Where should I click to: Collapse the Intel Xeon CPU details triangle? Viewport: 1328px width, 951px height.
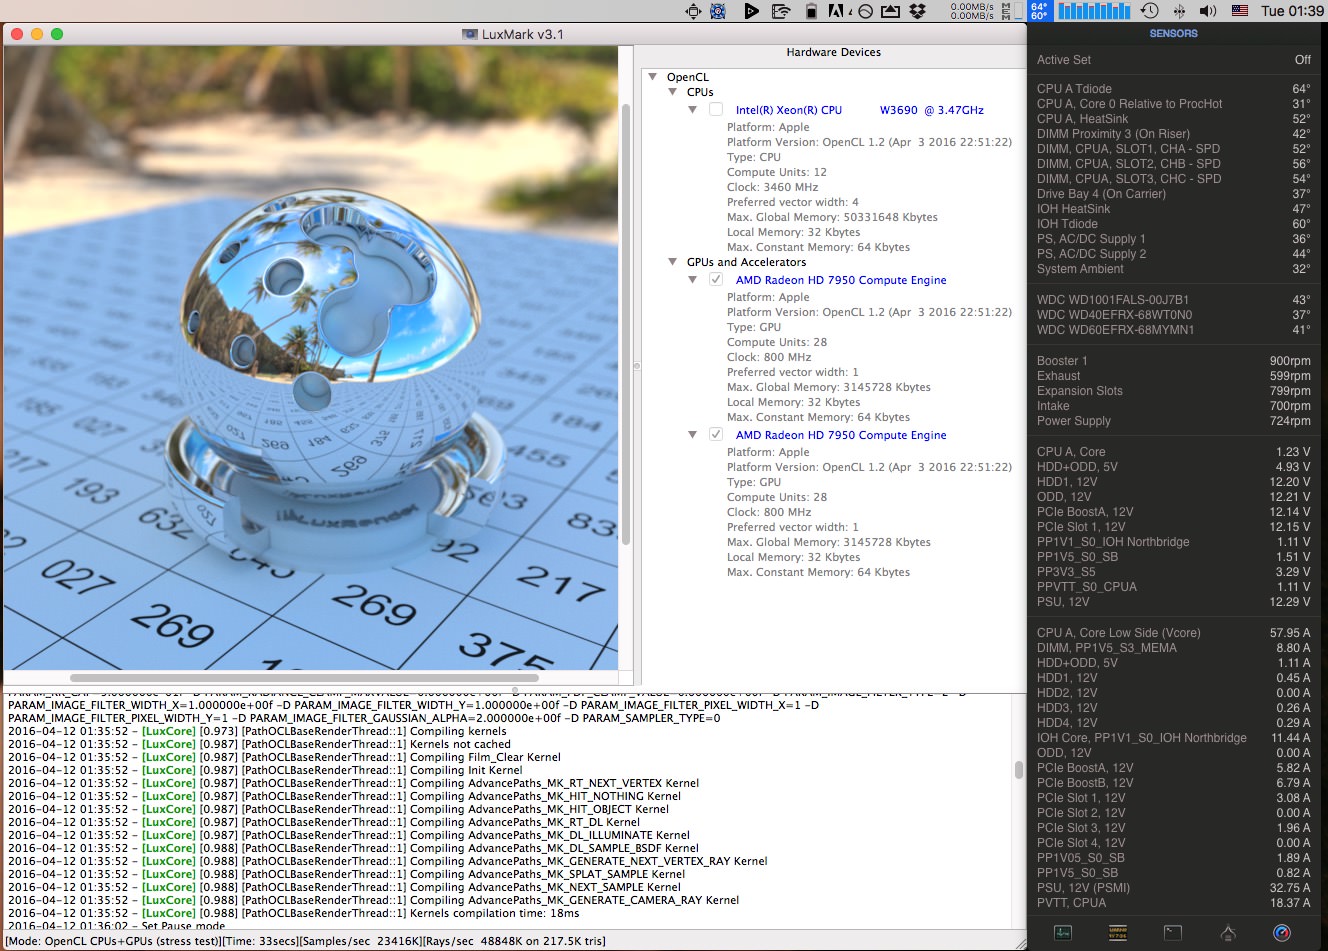click(x=693, y=110)
